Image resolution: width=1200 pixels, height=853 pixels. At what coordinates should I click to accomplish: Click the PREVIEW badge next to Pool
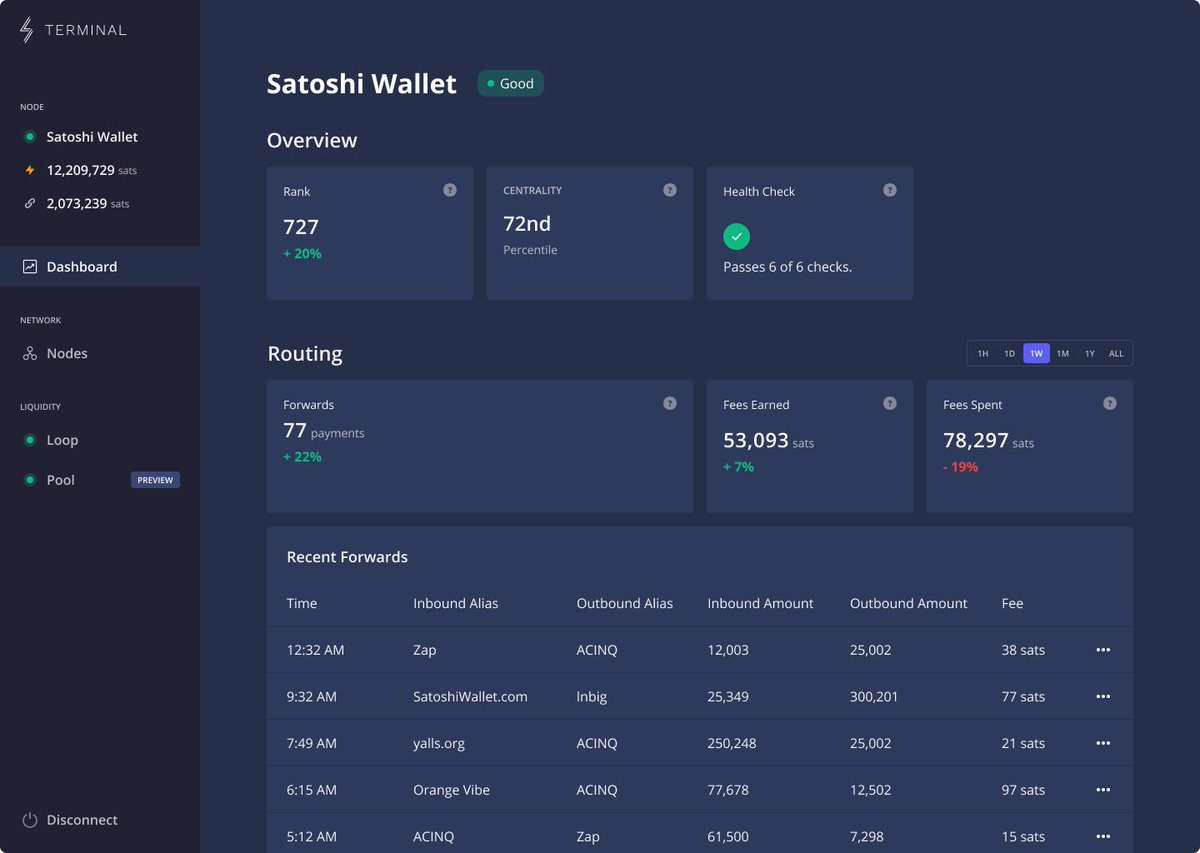point(155,480)
